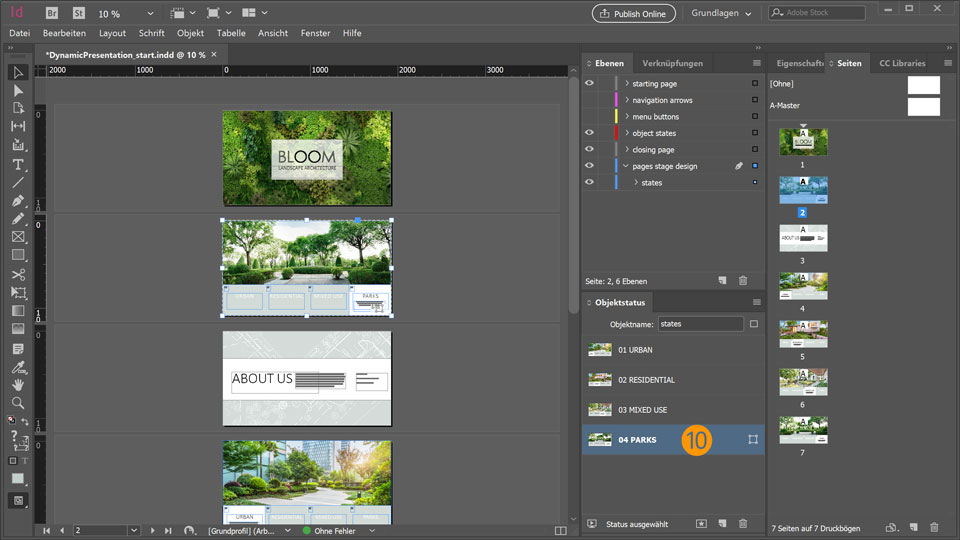Open the Objektstatus panel menu
This screenshot has width=960, height=540.
click(757, 302)
